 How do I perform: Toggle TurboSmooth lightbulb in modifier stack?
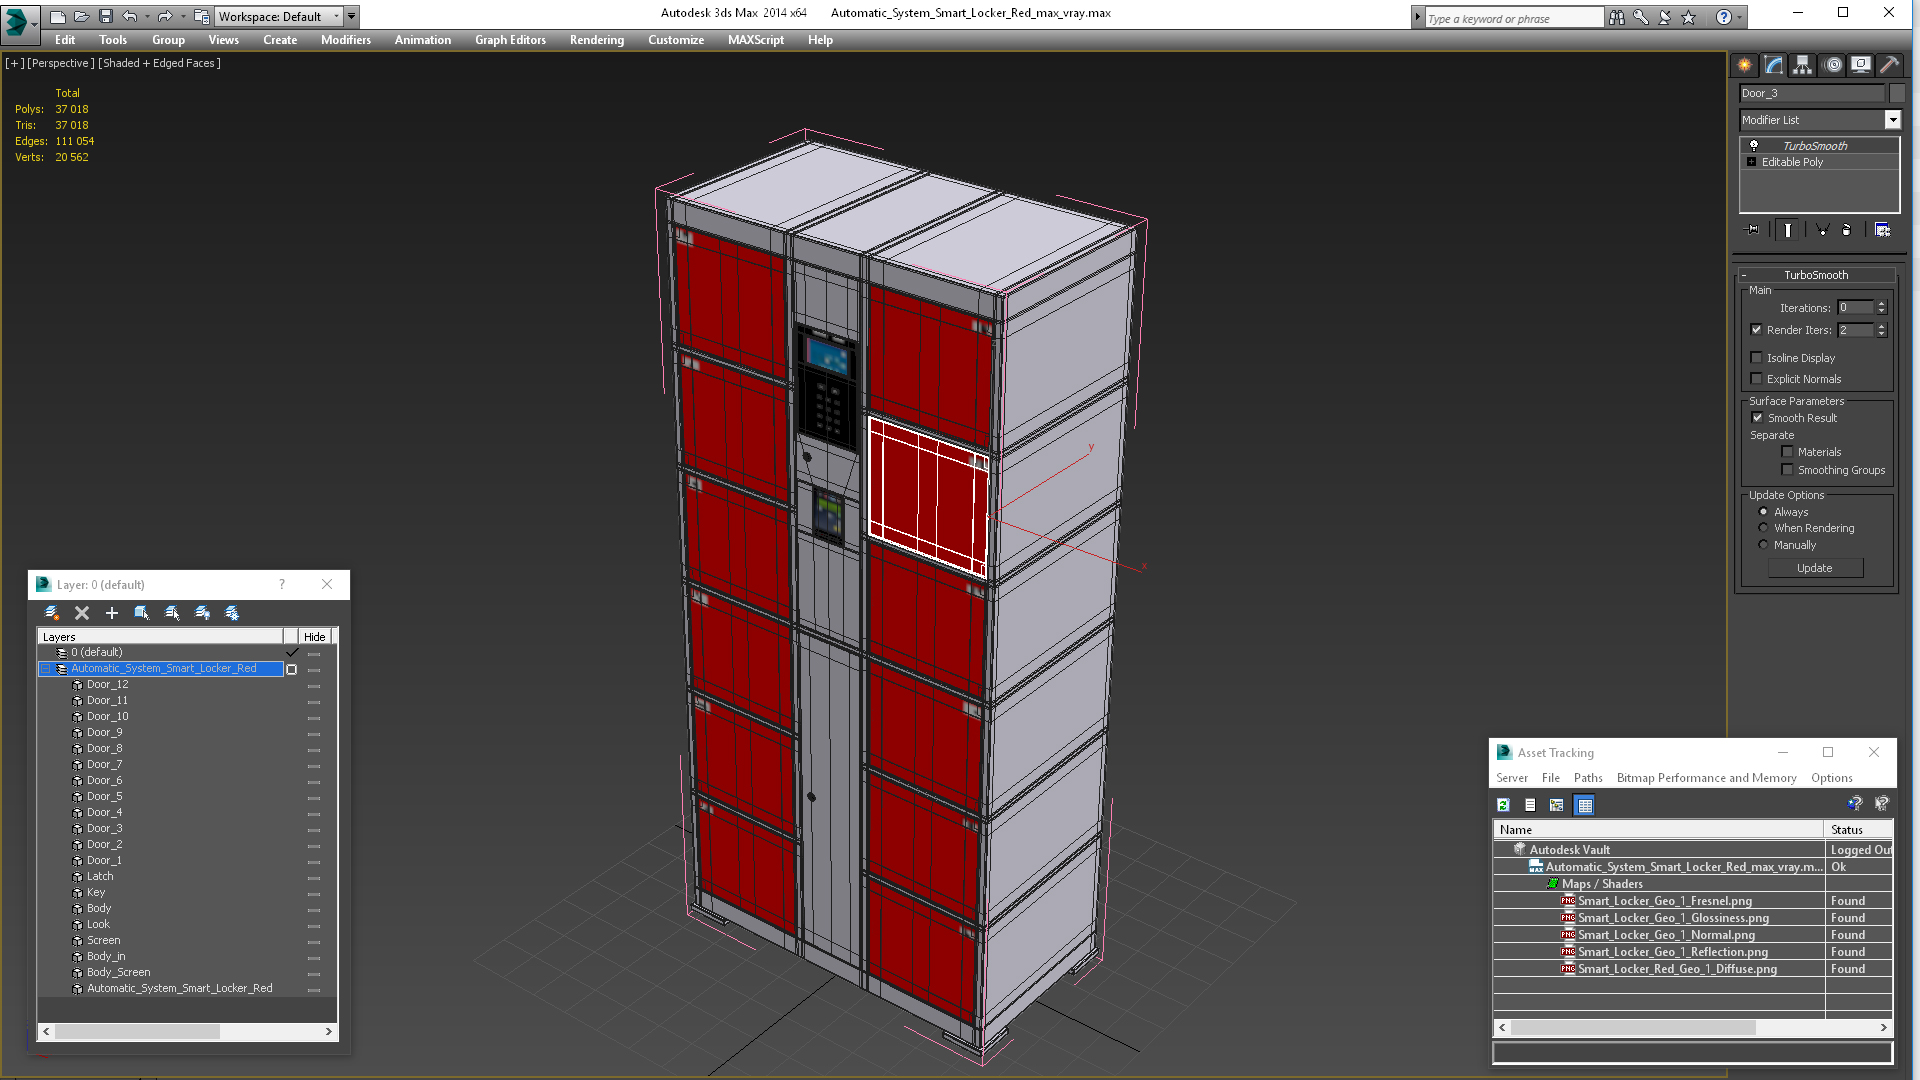[x=1753, y=146]
